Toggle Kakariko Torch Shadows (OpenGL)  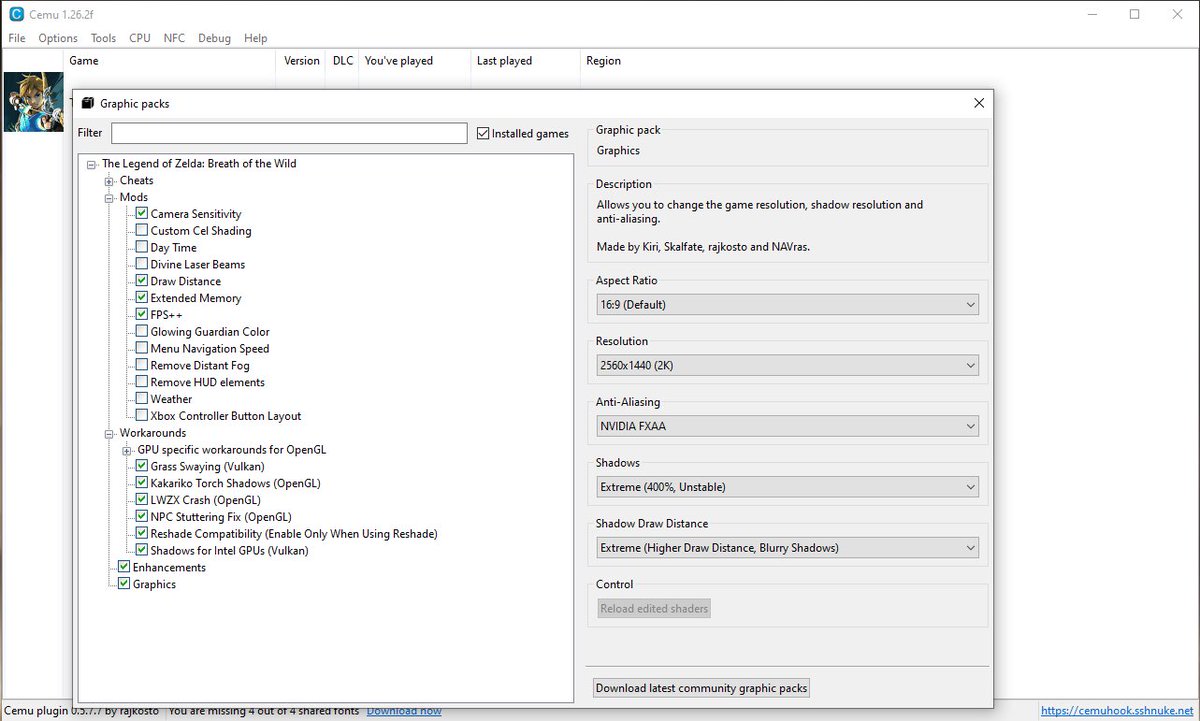(142, 483)
